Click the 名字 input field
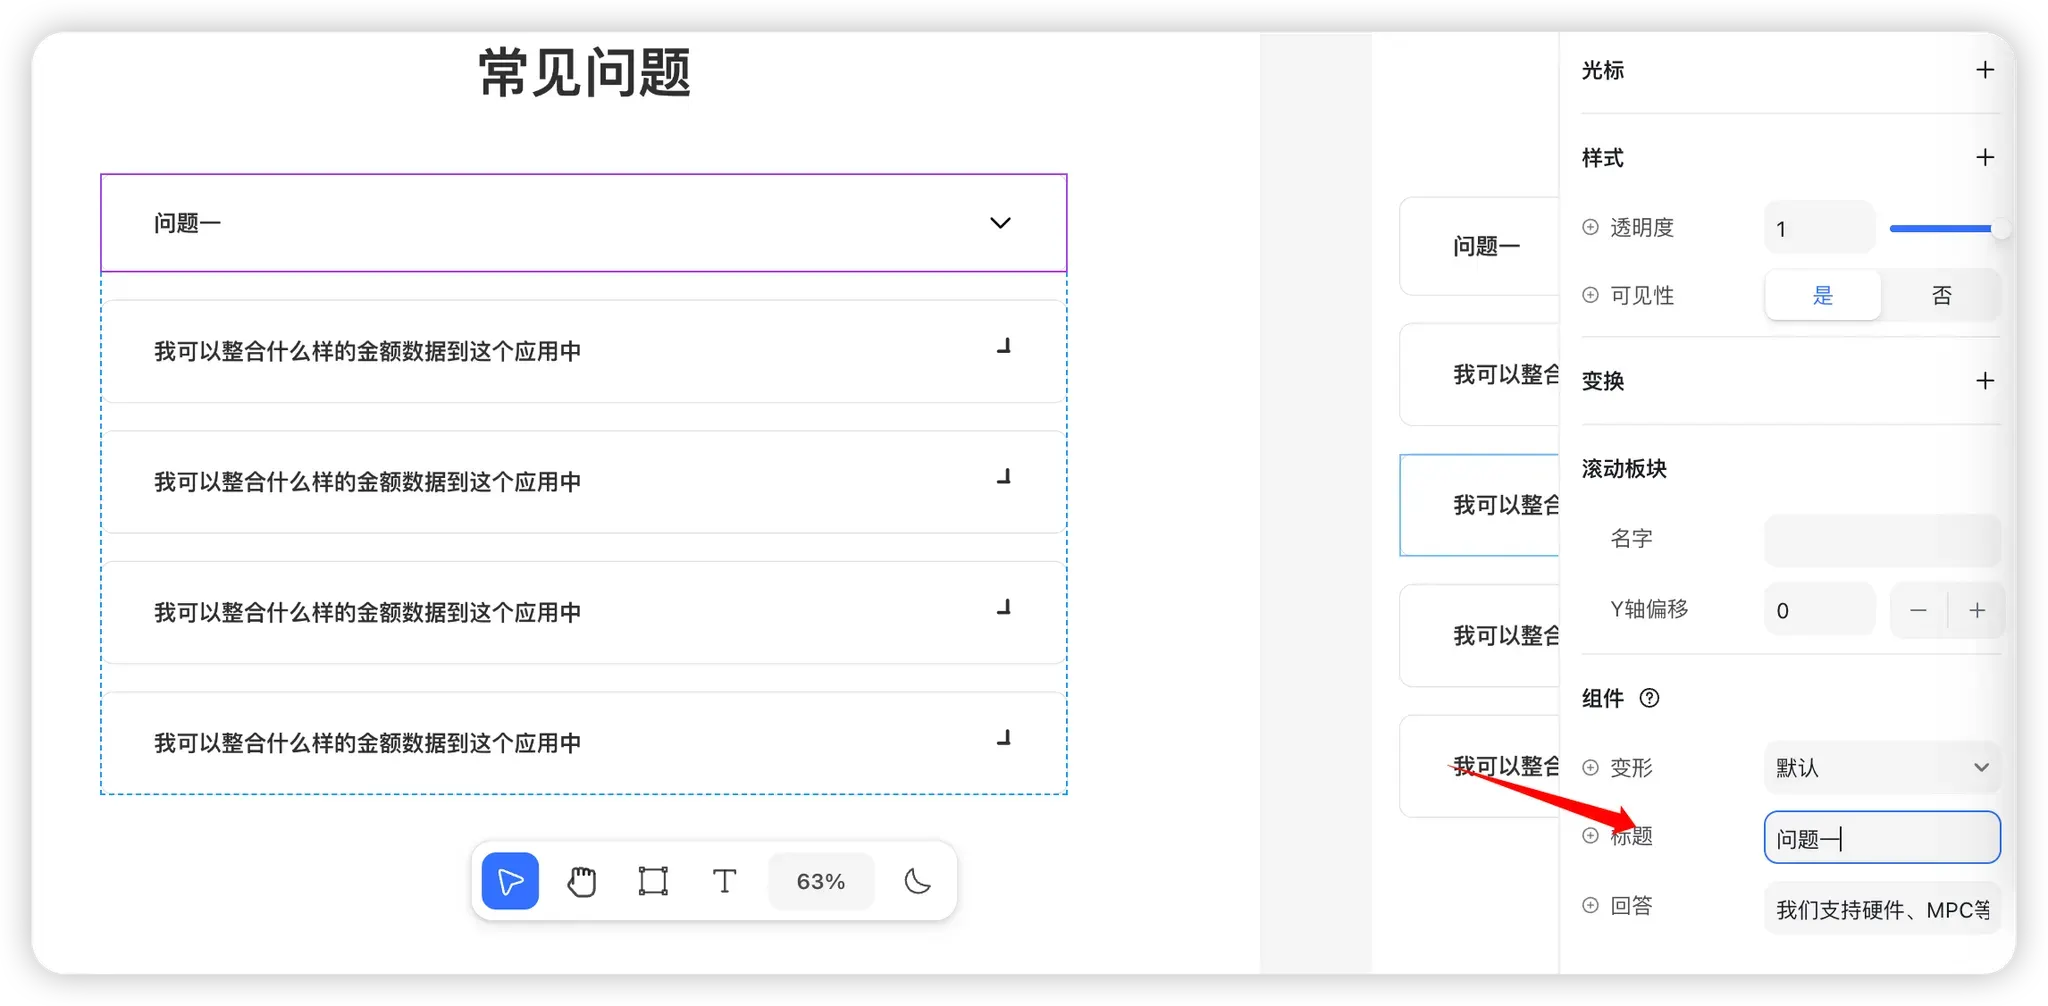This screenshot has height=1006, width=2048. point(1881,540)
